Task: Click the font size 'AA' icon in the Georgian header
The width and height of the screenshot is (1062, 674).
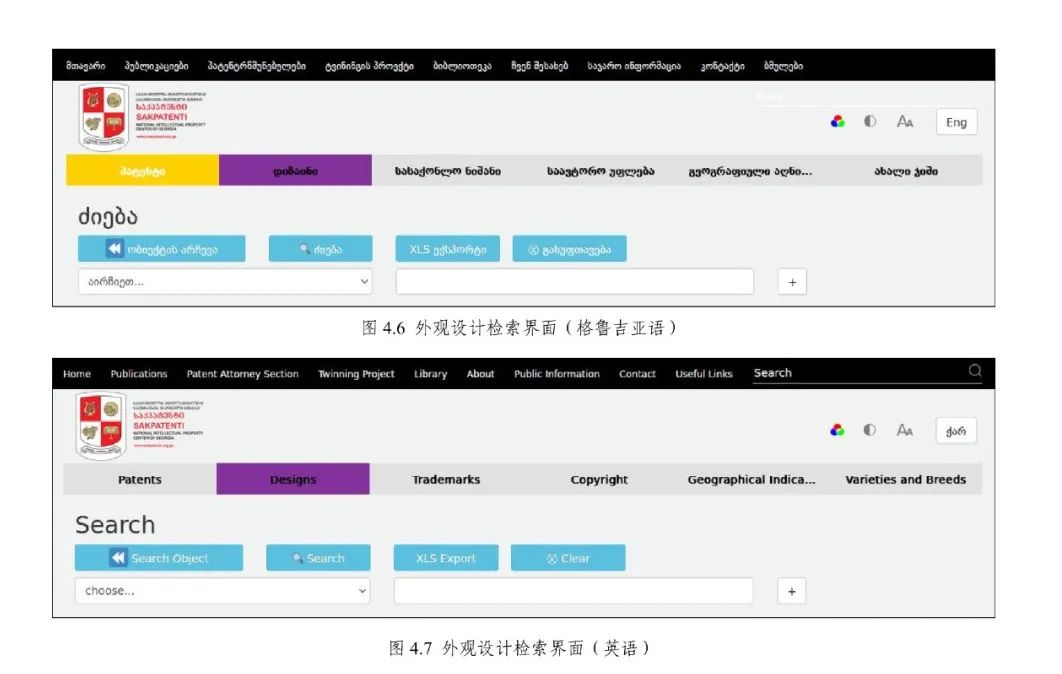Action: [x=904, y=121]
